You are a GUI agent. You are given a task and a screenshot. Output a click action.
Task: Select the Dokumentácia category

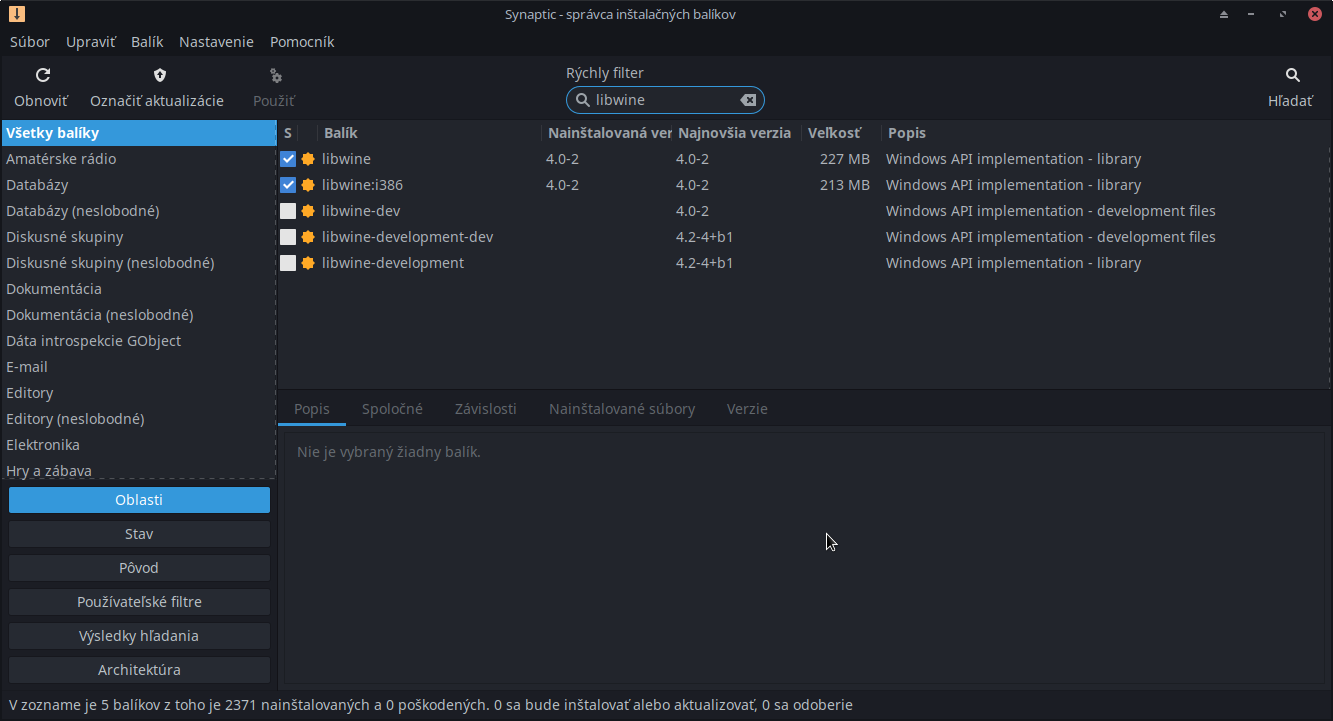pyautogui.click(x=138, y=289)
